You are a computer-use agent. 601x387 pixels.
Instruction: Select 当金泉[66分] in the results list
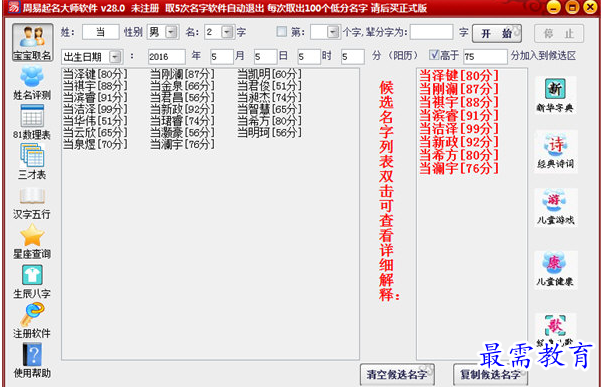pos(182,86)
